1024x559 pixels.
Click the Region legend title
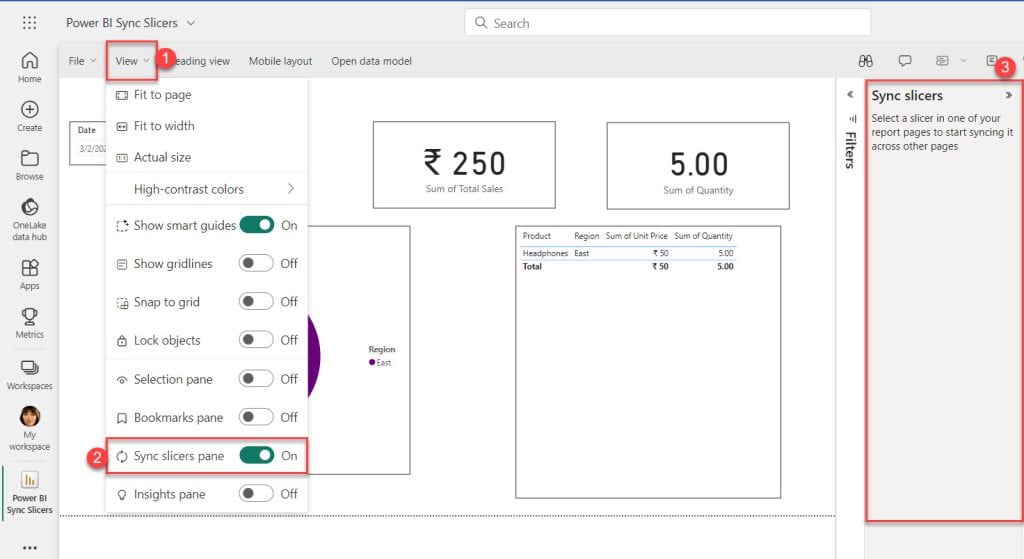tap(382, 349)
